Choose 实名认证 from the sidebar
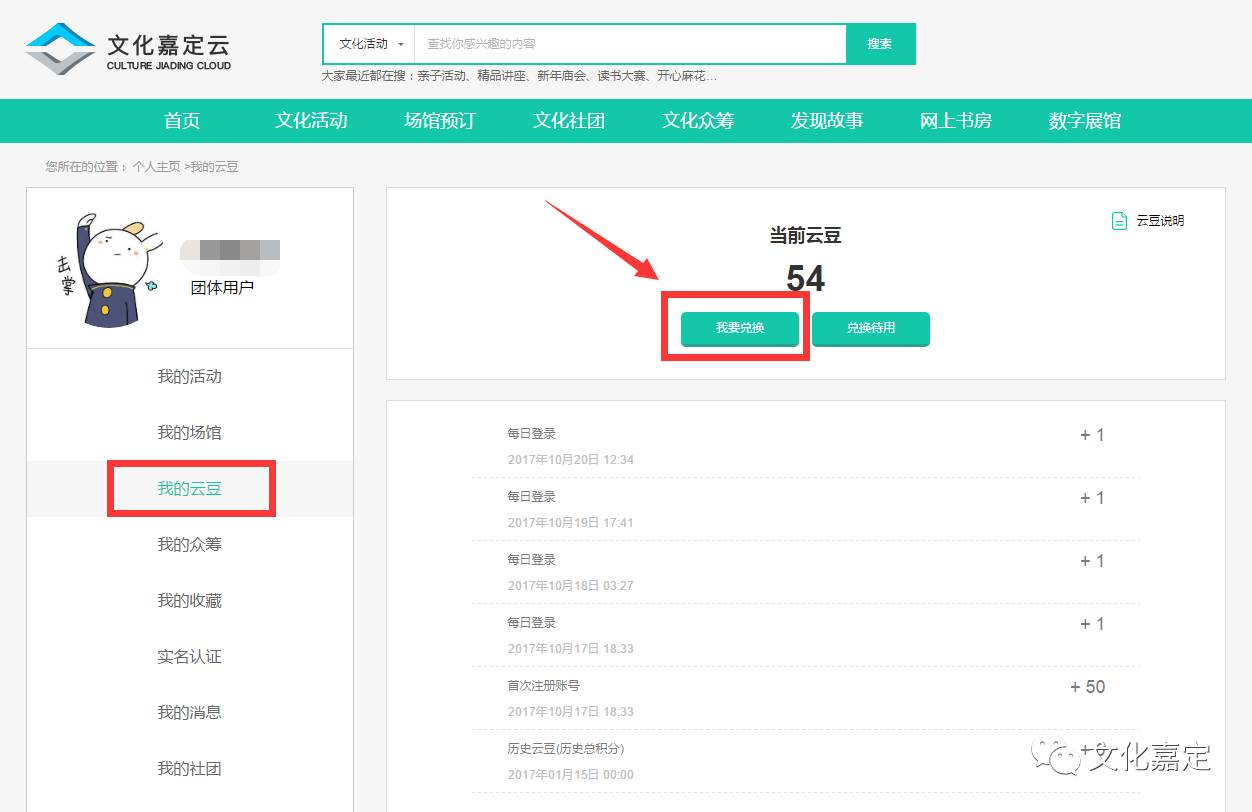The width and height of the screenshot is (1252, 812). 189,657
